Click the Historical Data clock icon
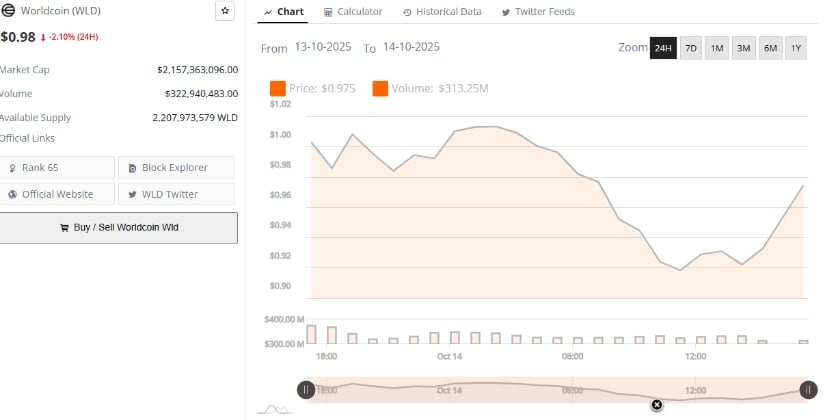The image size is (825, 420). pos(407,12)
